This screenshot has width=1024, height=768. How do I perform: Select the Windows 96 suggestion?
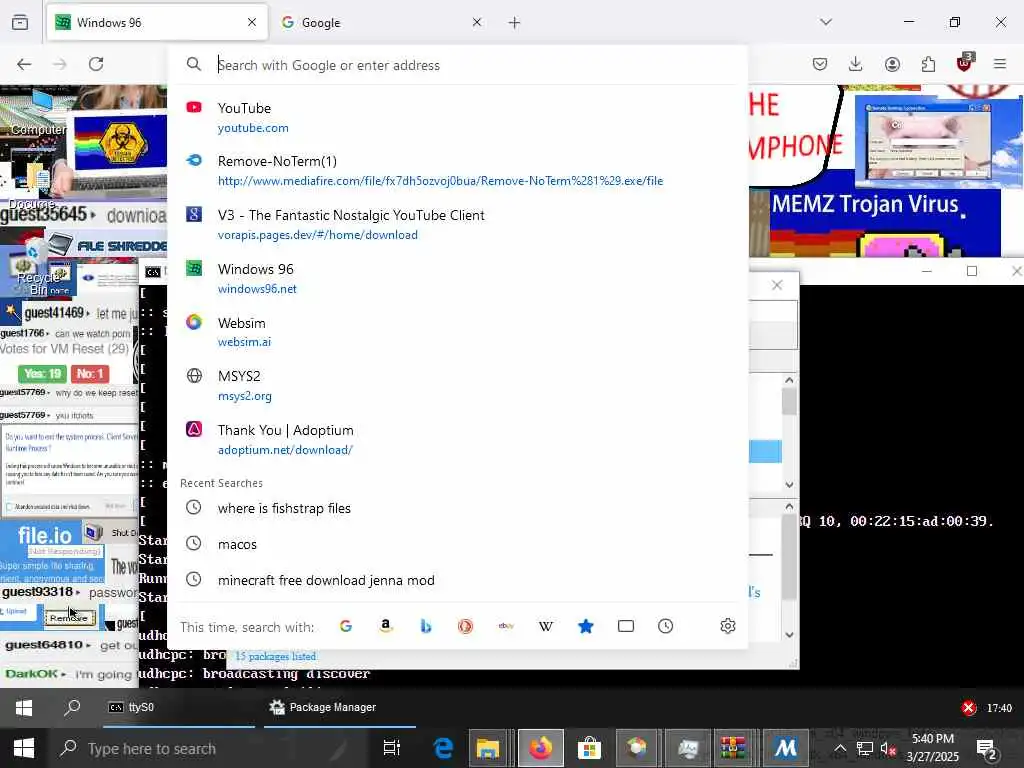tap(457, 278)
